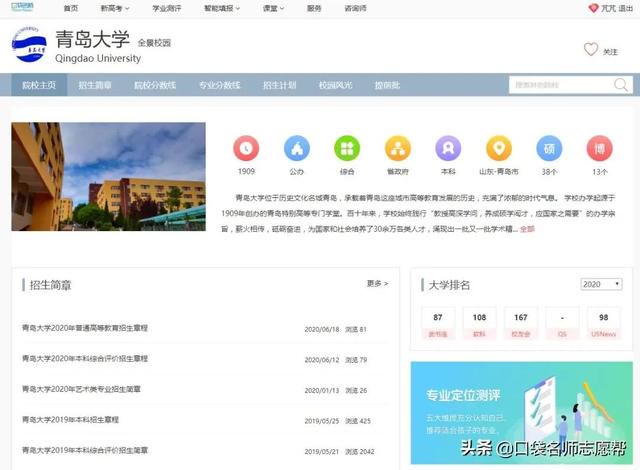This screenshot has width=640, height=470.
Task: Switch to the 专业分数线 tab
Action: pyautogui.click(x=220, y=85)
